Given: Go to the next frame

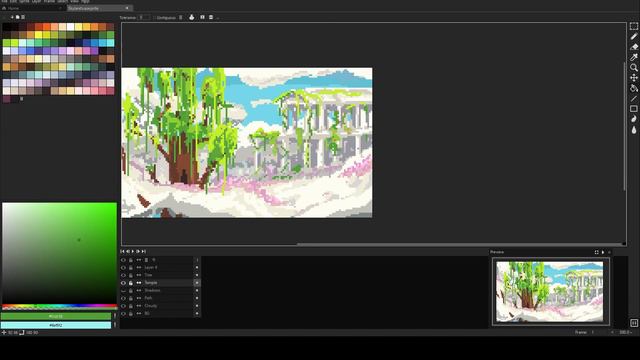Looking at the screenshot, I should coord(138,251).
